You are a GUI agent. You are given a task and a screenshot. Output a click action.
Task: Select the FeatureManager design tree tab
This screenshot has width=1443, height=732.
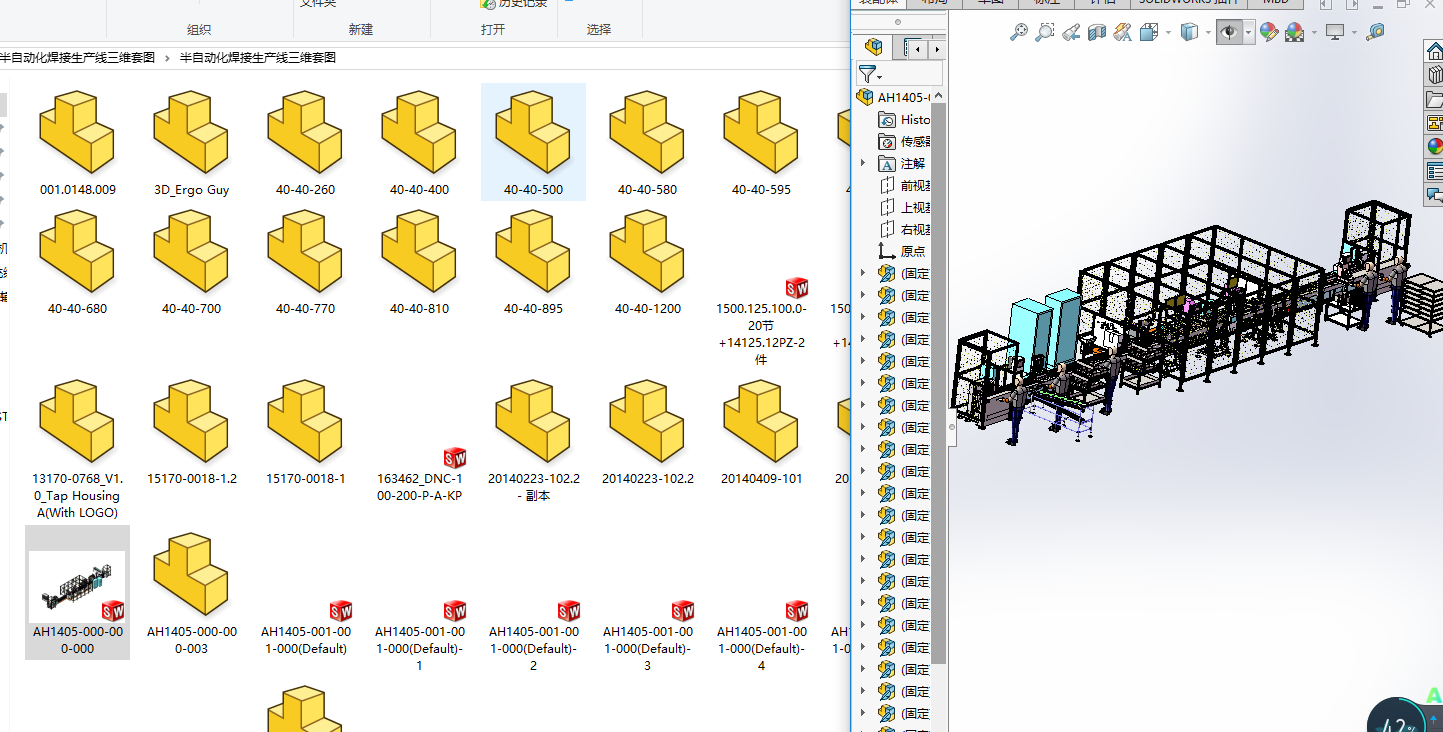click(875, 47)
